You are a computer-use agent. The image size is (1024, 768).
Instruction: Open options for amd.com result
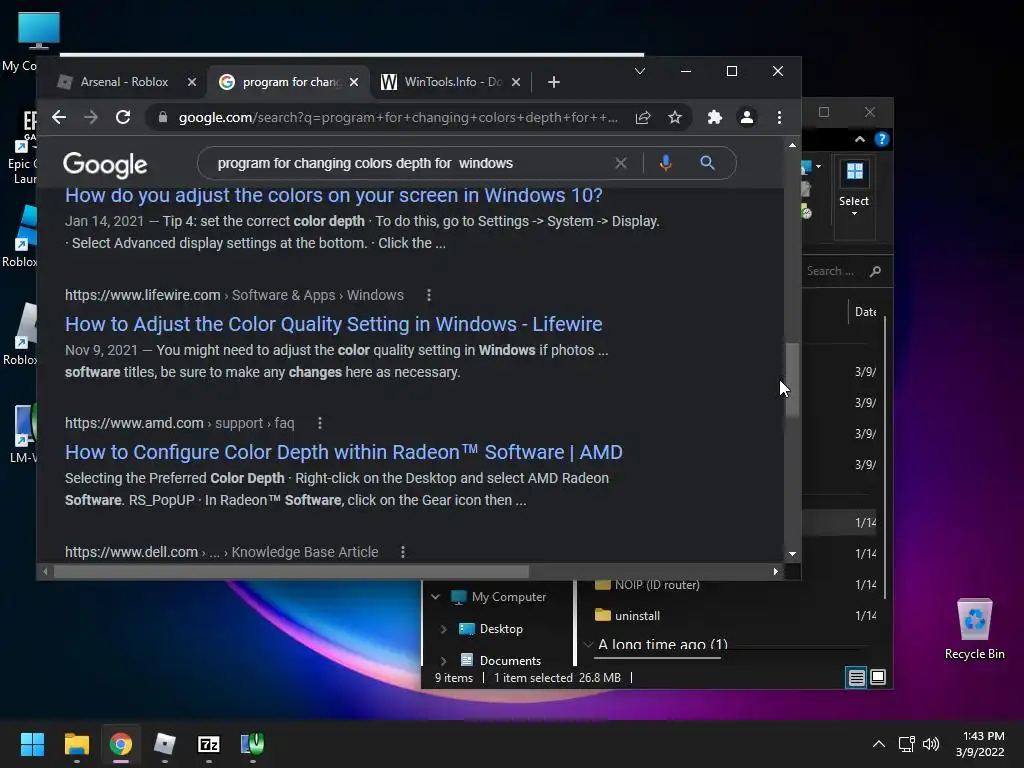(320, 423)
